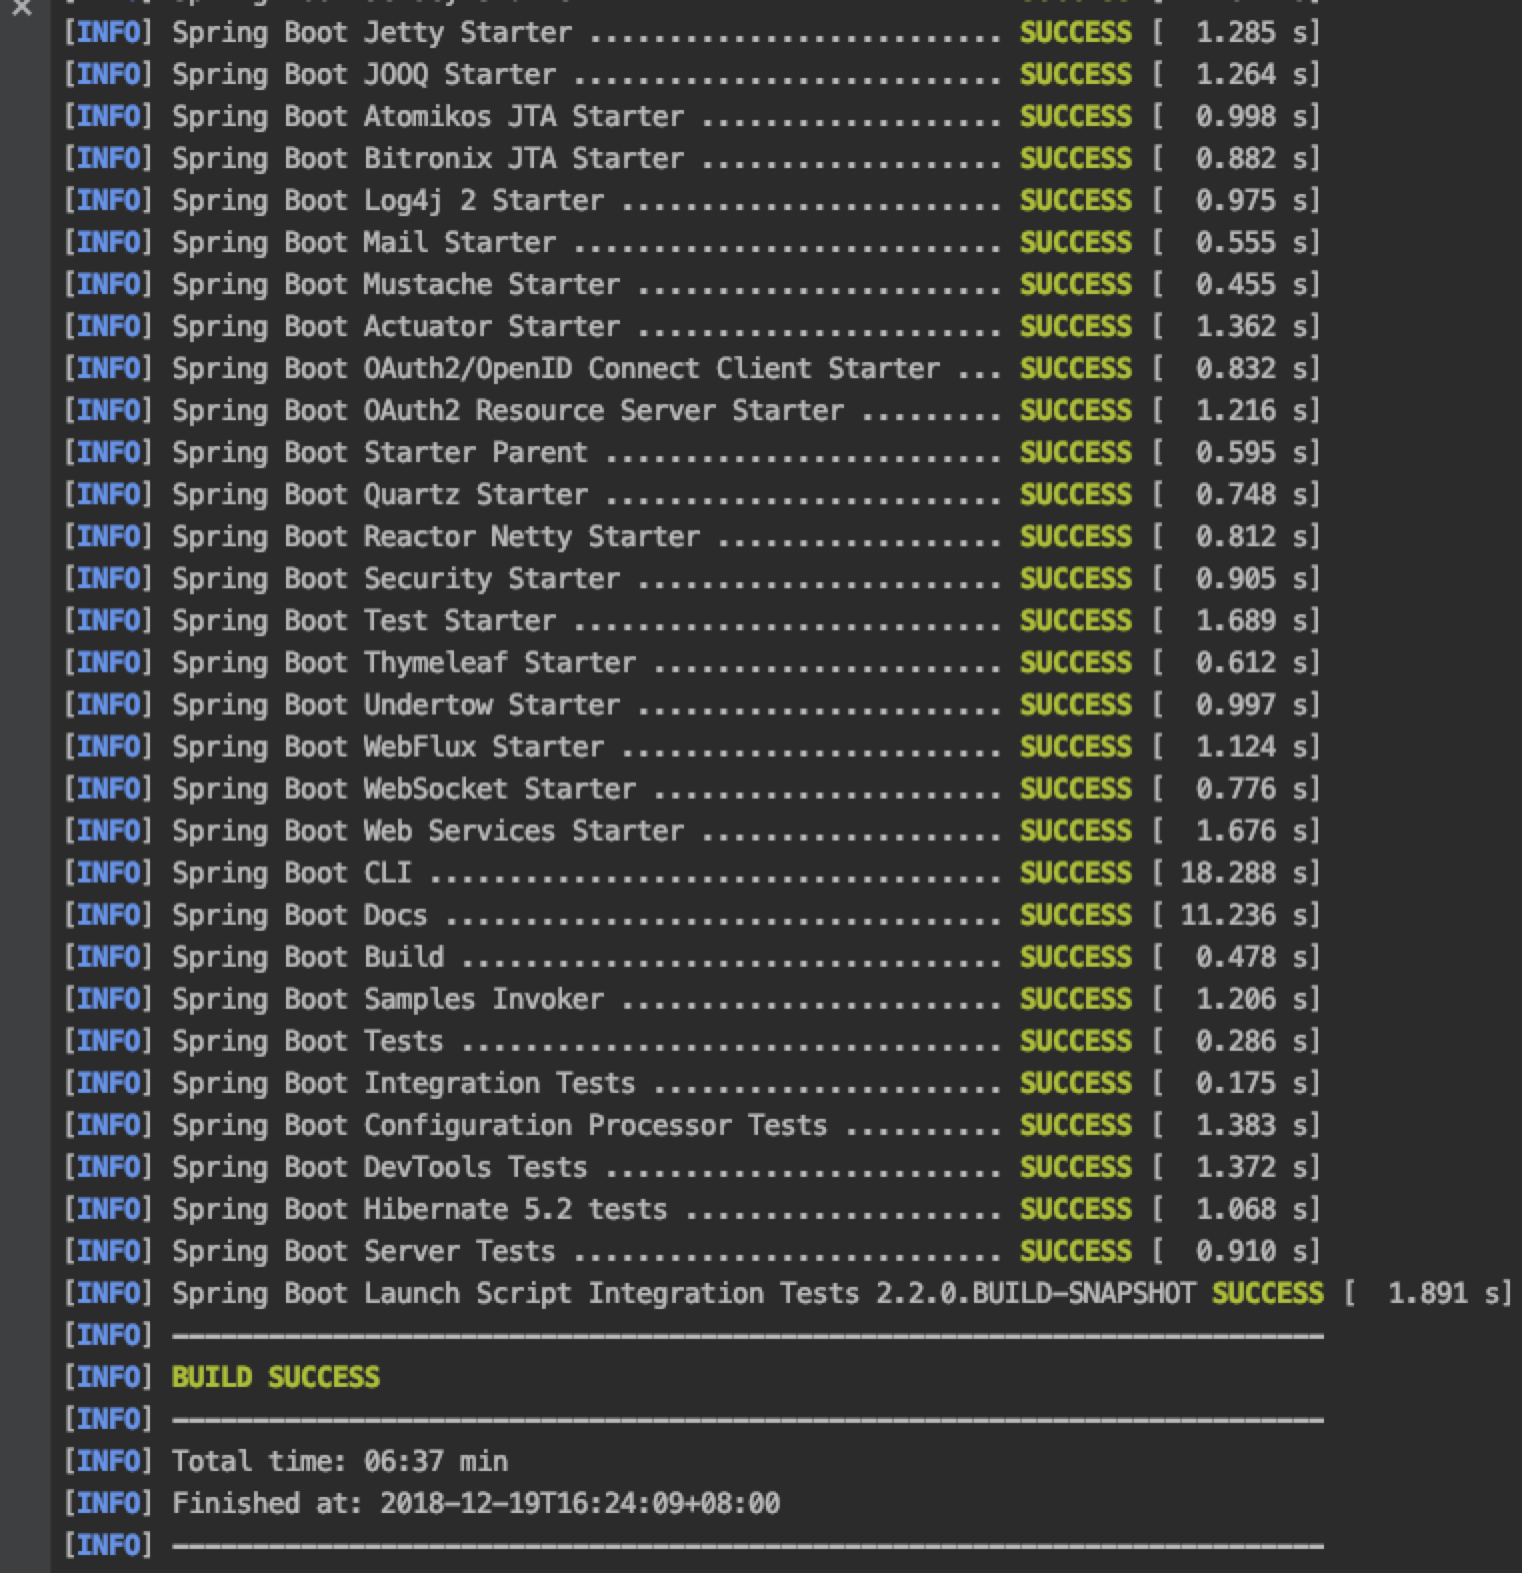
Task: Click SUCCESS status on Spring Boot CLI row
Action: point(1076,873)
